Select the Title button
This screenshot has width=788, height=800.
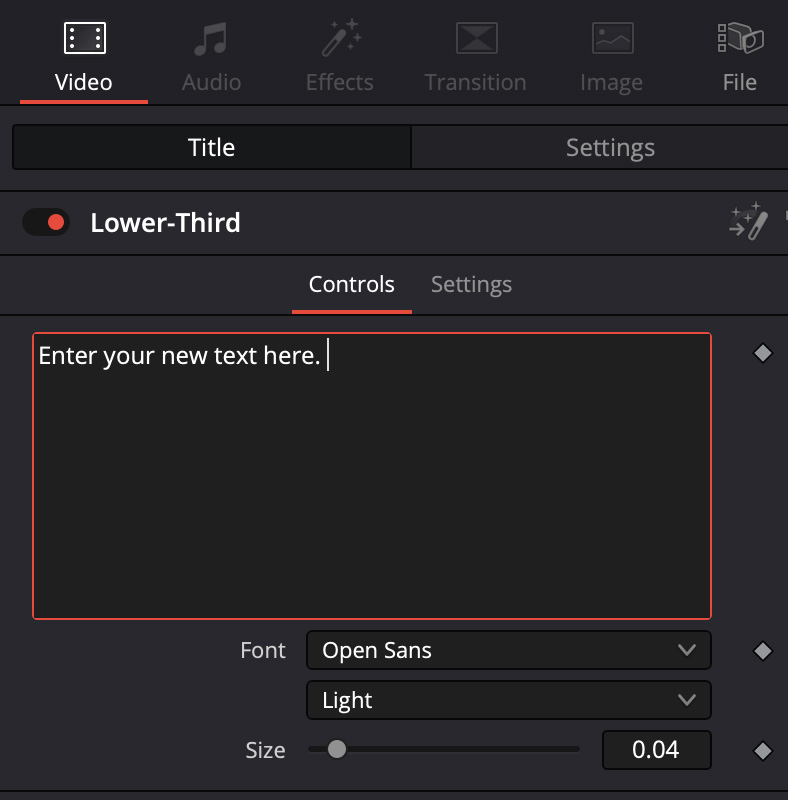click(211, 147)
